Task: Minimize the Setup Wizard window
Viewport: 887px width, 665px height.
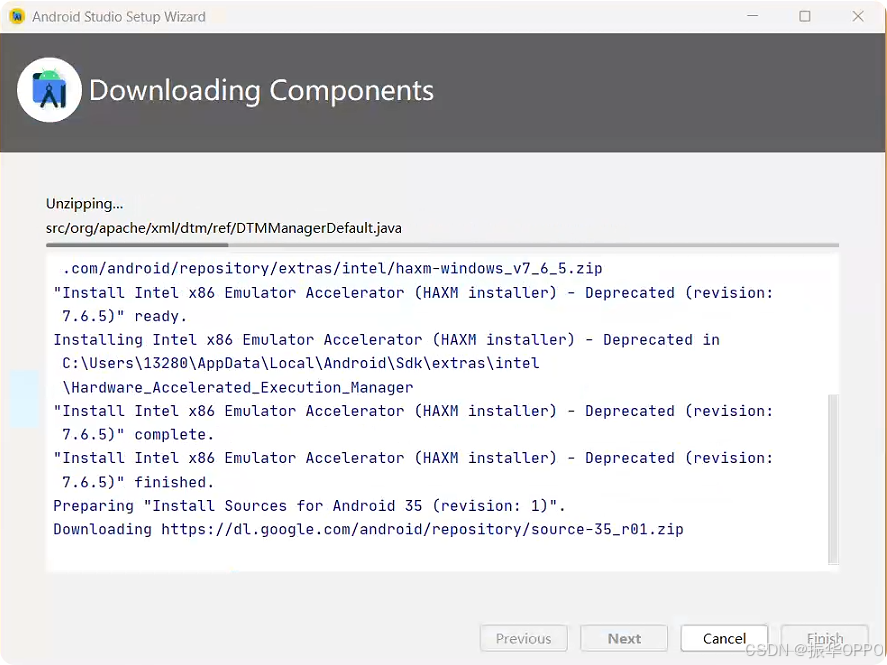Action: 752,16
